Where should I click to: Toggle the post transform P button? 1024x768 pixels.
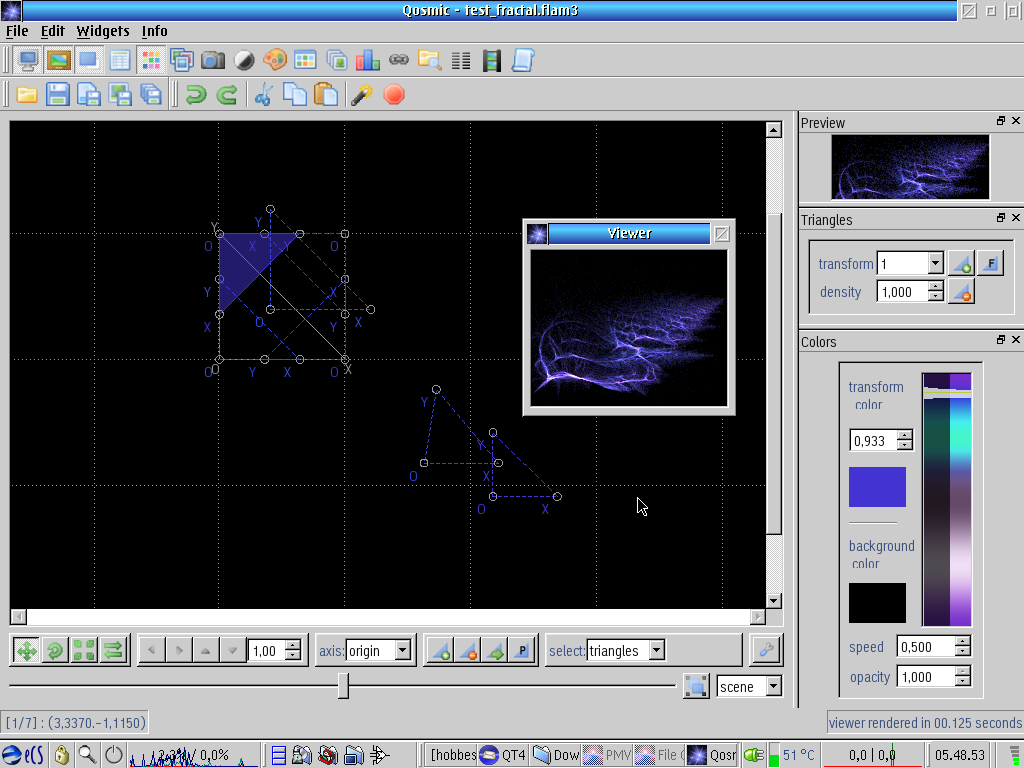pos(522,651)
